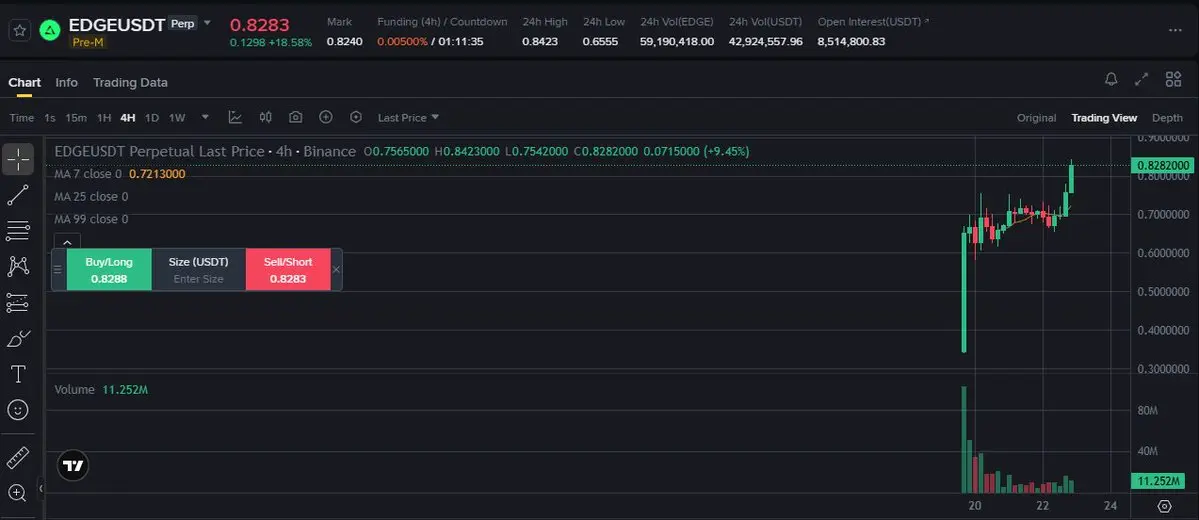Select the 1s time interval
This screenshot has height=520, width=1199.
[50, 118]
